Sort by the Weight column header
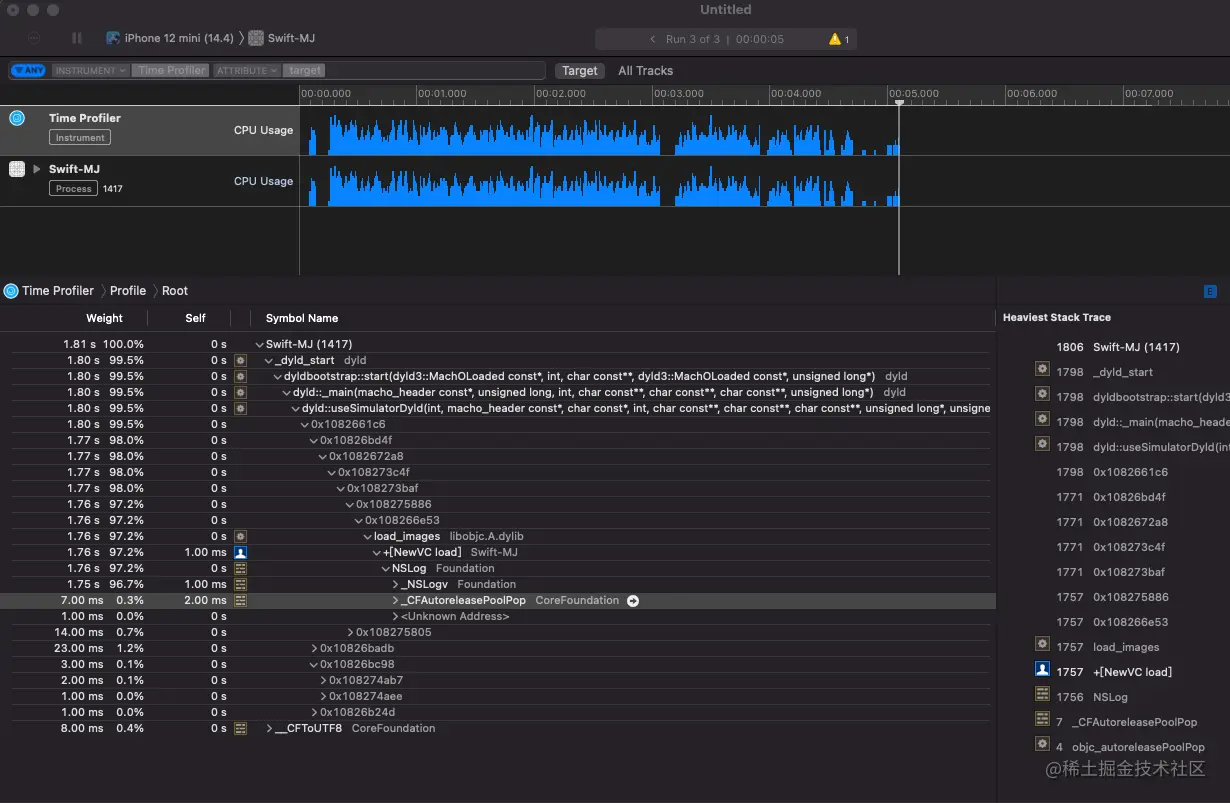Screen dimensions: 1230x803 104,318
